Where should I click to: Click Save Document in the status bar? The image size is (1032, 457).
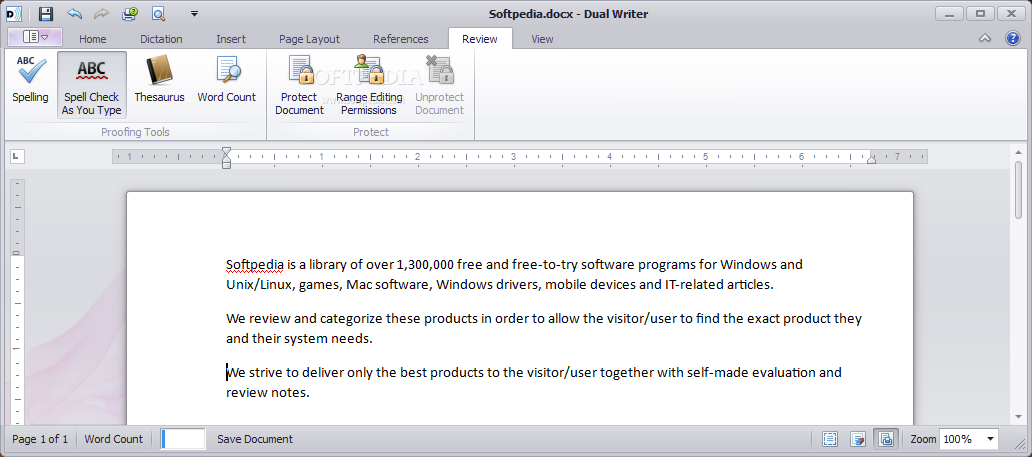point(255,439)
